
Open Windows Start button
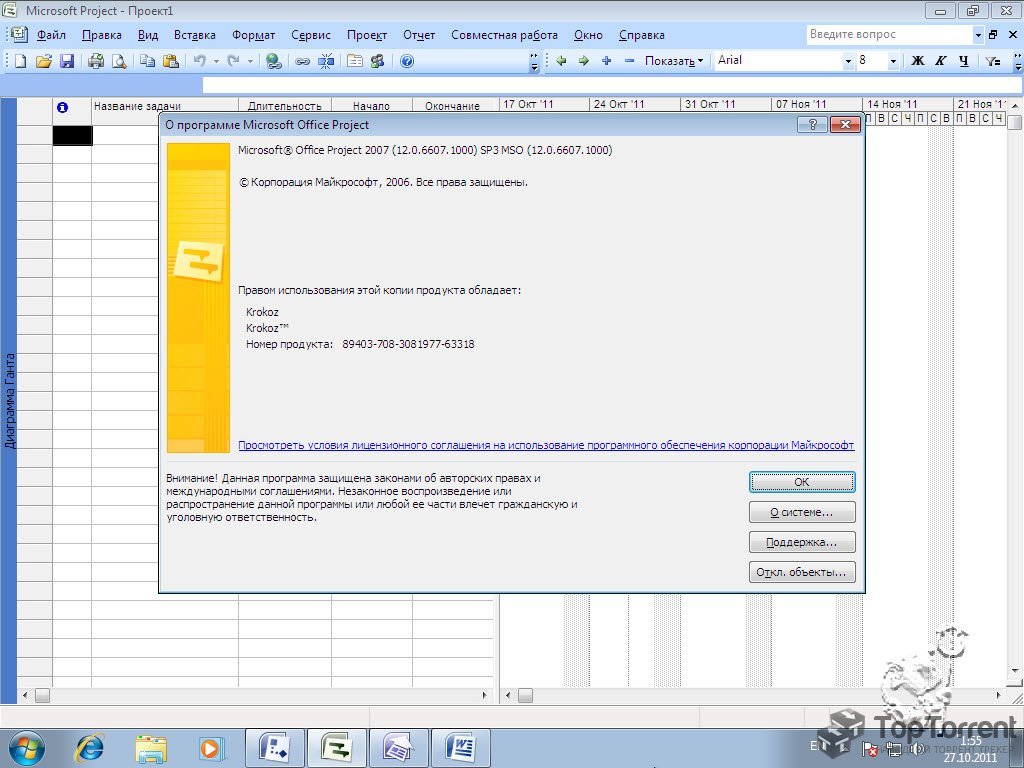coord(27,748)
